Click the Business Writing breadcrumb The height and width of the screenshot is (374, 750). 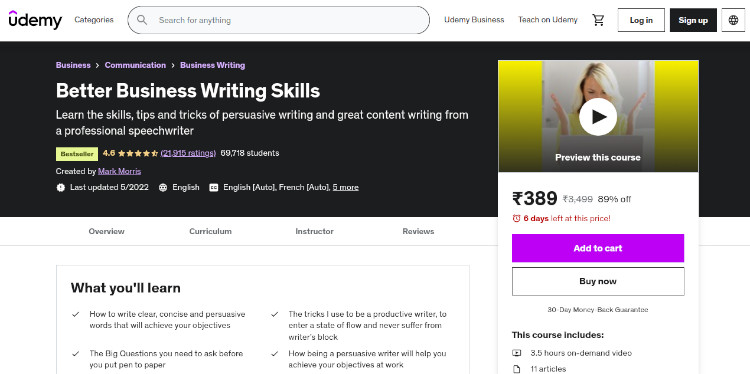pos(212,65)
